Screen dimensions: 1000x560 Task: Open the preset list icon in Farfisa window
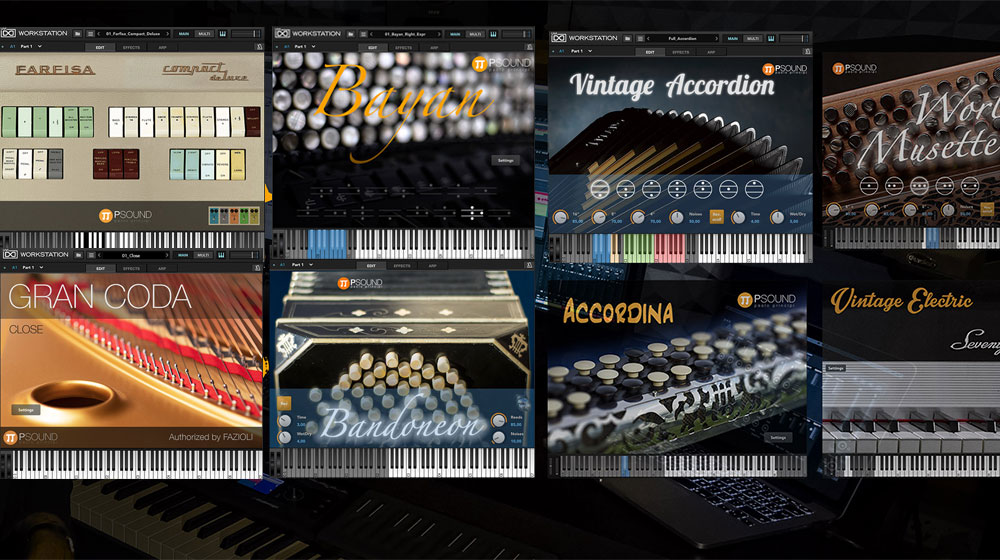pos(91,34)
